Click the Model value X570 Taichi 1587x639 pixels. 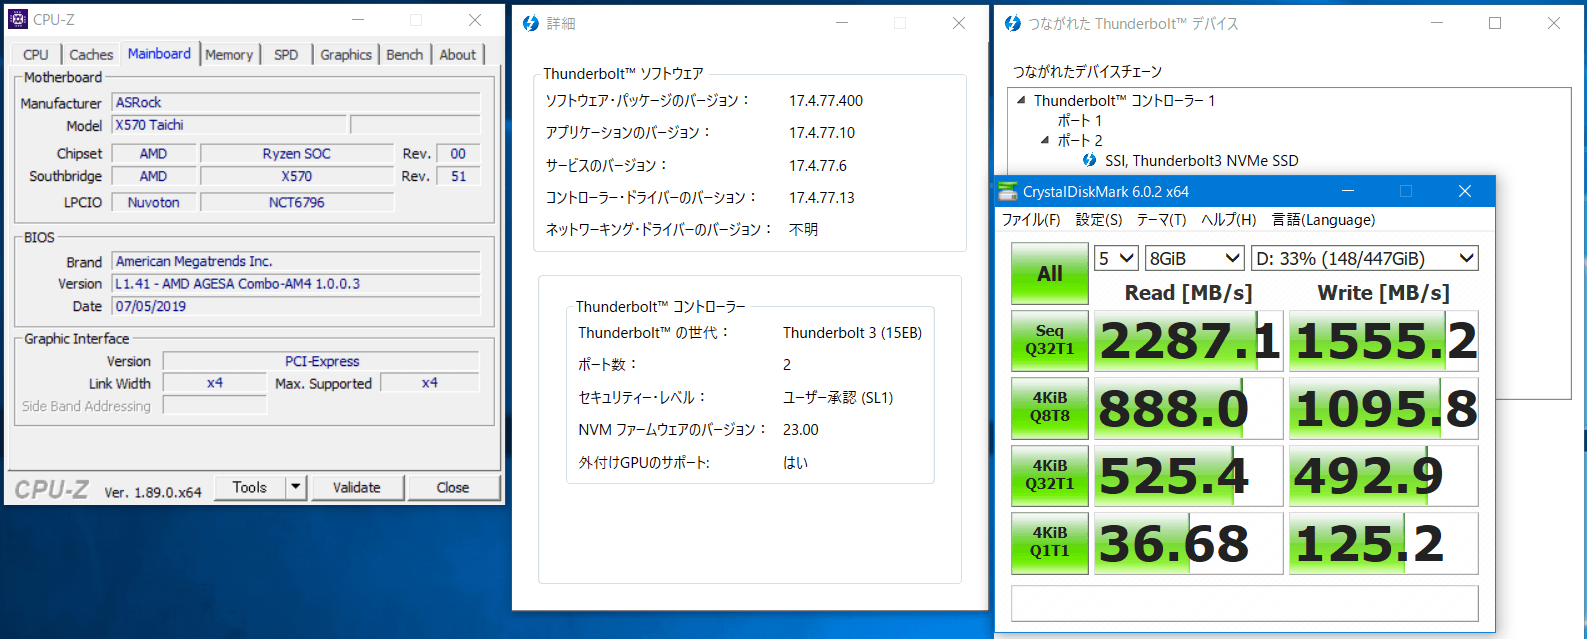(229, 125)
